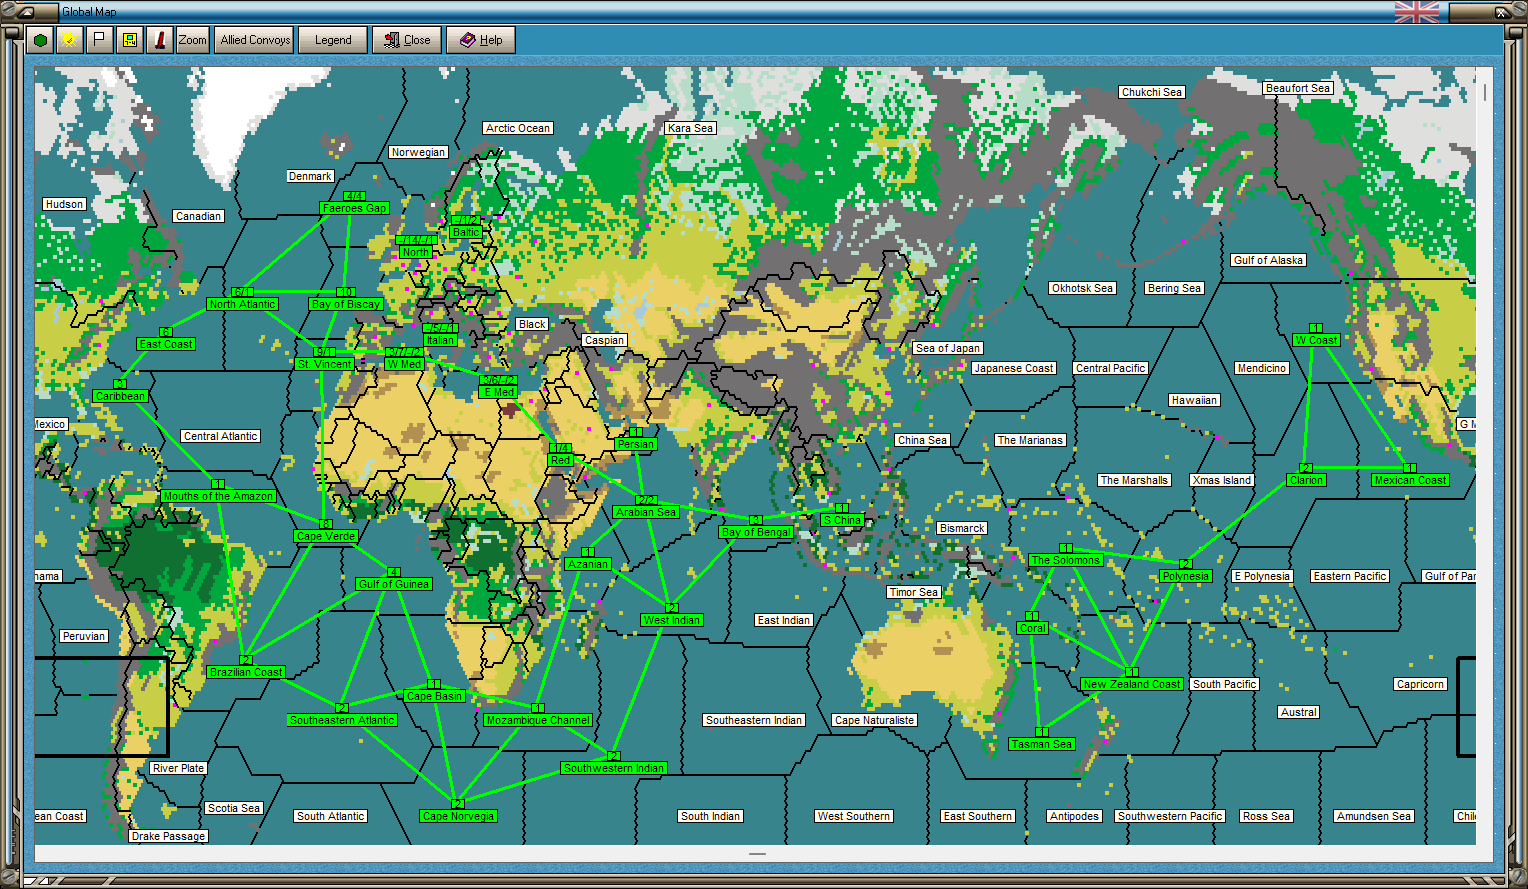1528x889 pixels.
Task: Select the W Coast label
Action: pos(1316,340)
